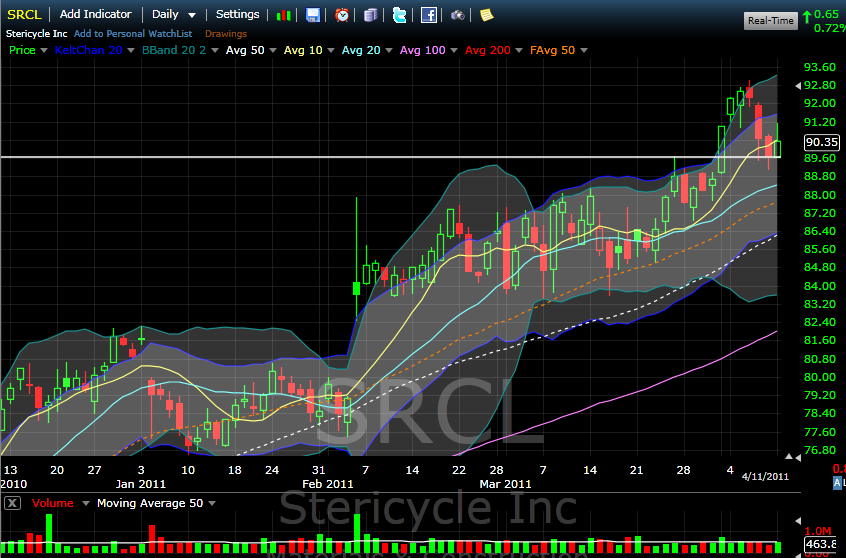Open the Avg 10 indicator dropdown
The height and width of the screenshot is (558, 846).
(330, 51)
